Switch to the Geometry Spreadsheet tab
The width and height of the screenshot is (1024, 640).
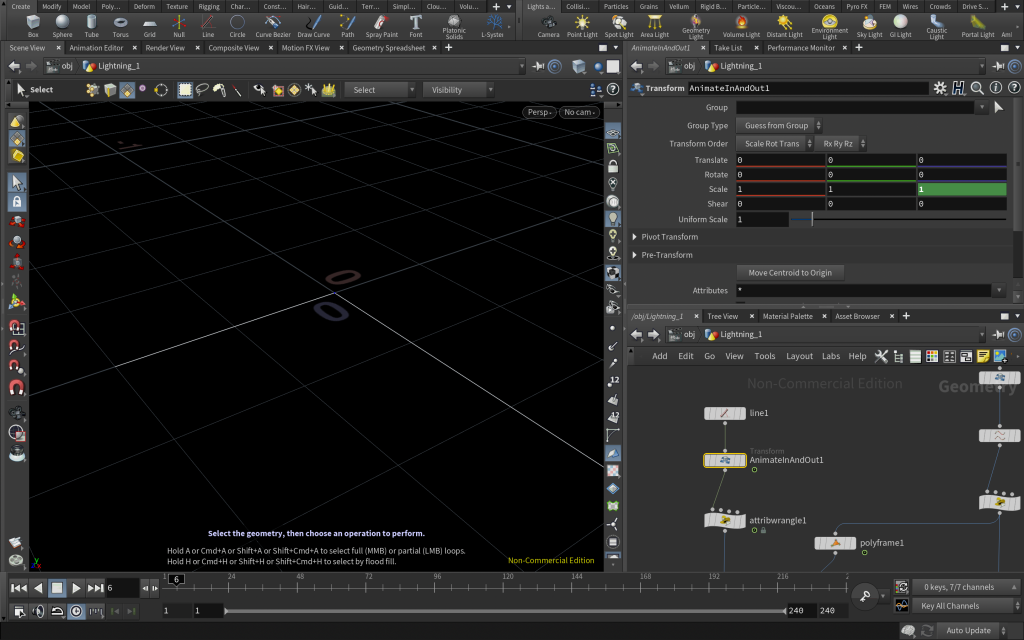pos(388,47)
